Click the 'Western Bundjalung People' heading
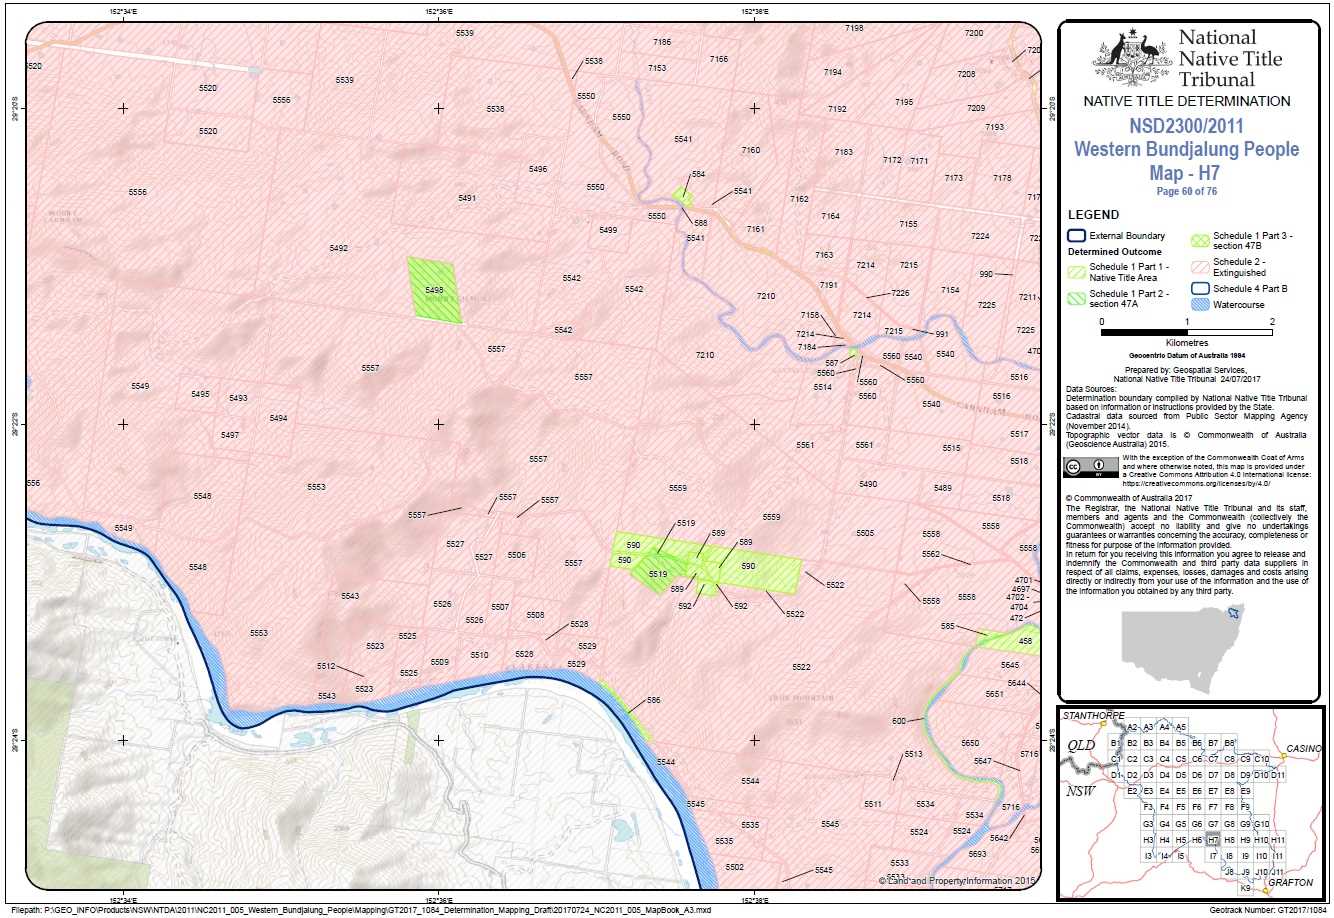 (x=1186, y=150)
